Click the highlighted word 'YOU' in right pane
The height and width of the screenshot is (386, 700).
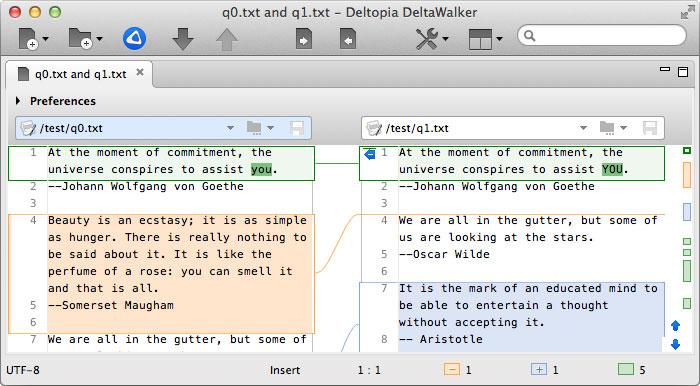point(612,170)
